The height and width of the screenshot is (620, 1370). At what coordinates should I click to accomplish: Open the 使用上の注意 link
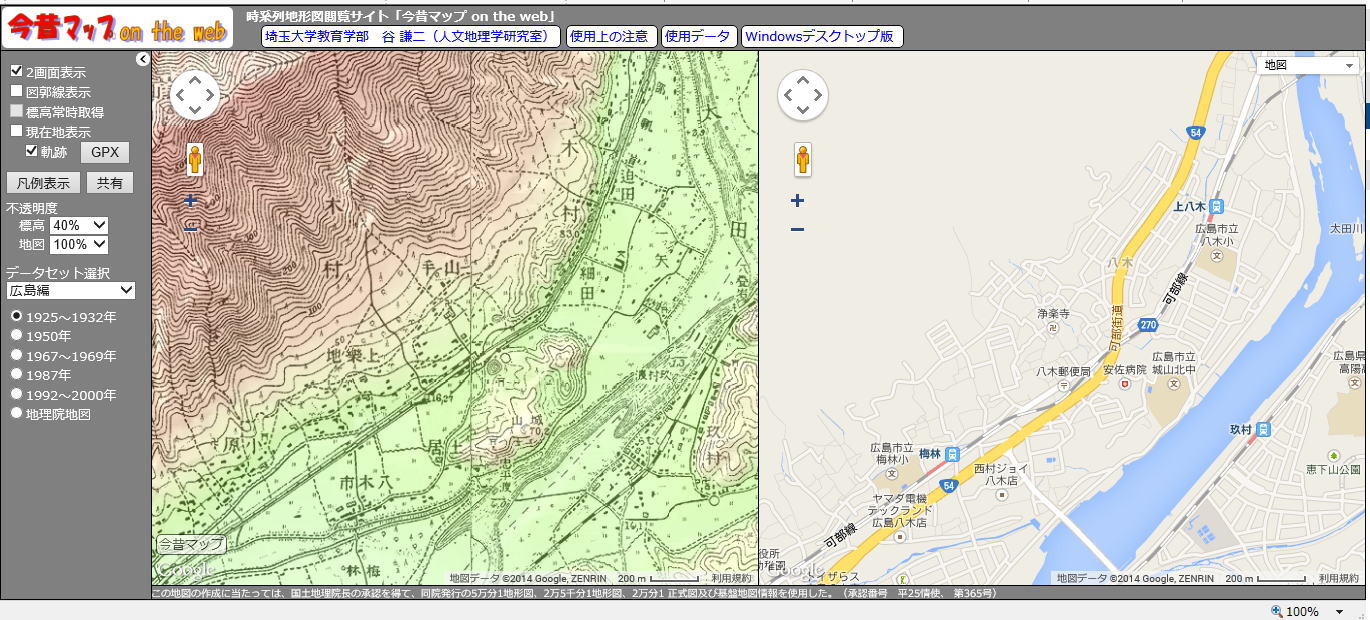click(x=611, y=36)
